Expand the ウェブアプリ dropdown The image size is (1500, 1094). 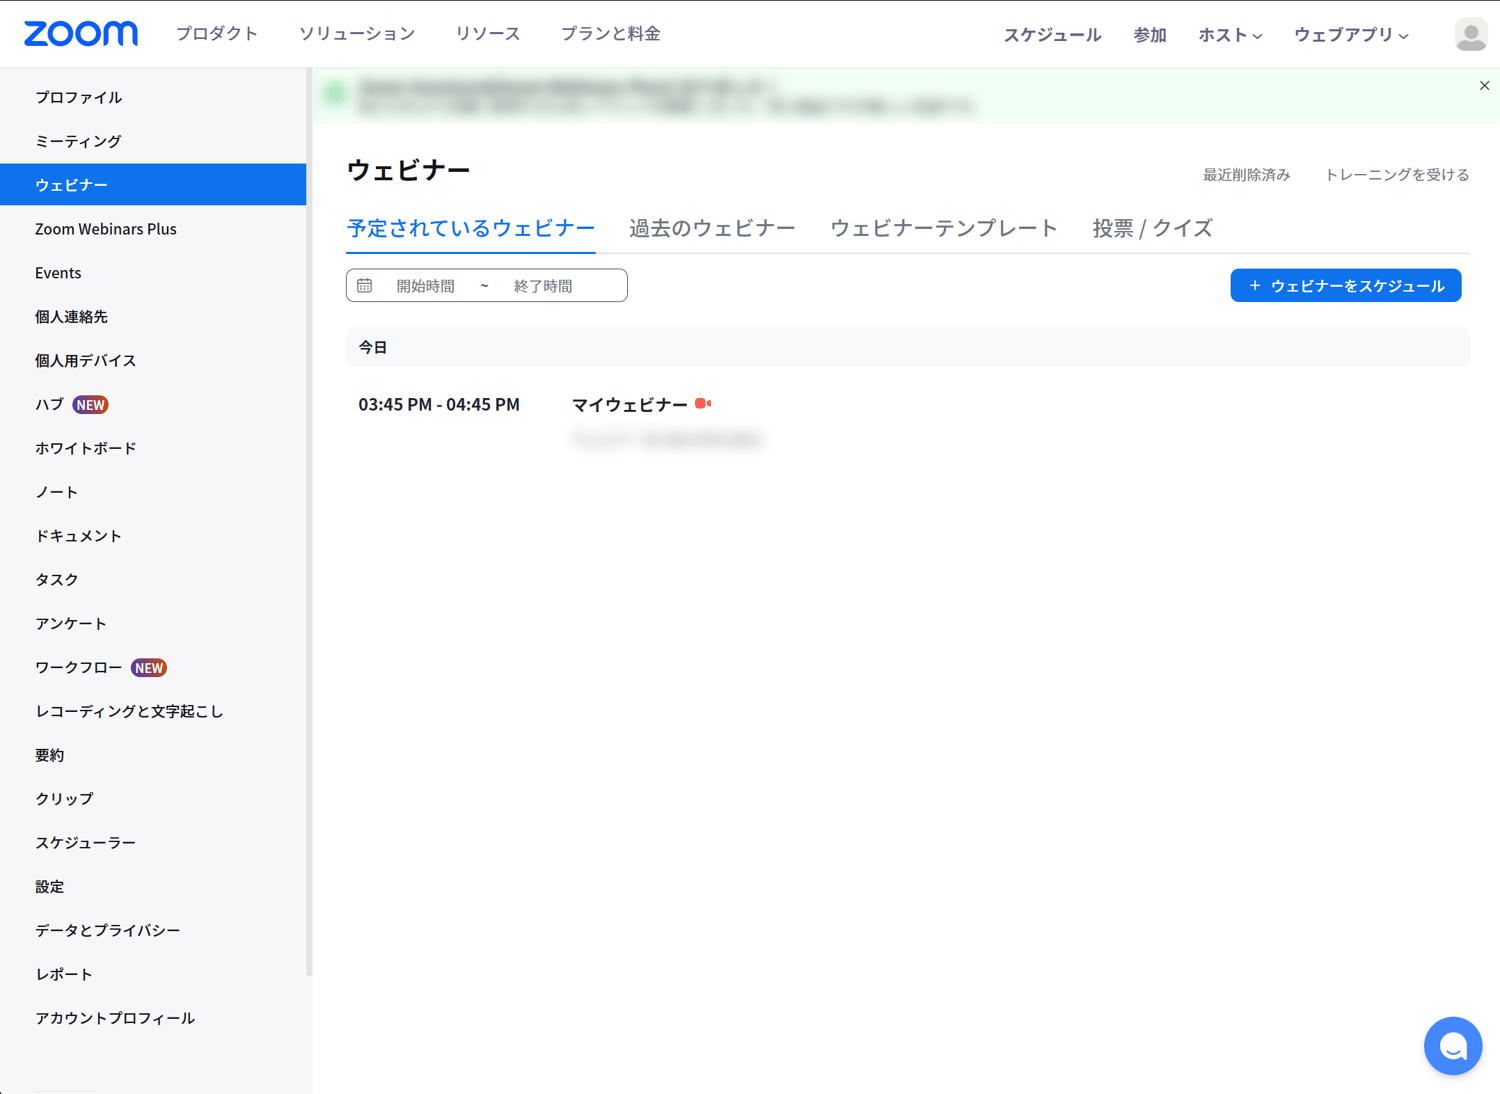click(x=1351, y=35)
